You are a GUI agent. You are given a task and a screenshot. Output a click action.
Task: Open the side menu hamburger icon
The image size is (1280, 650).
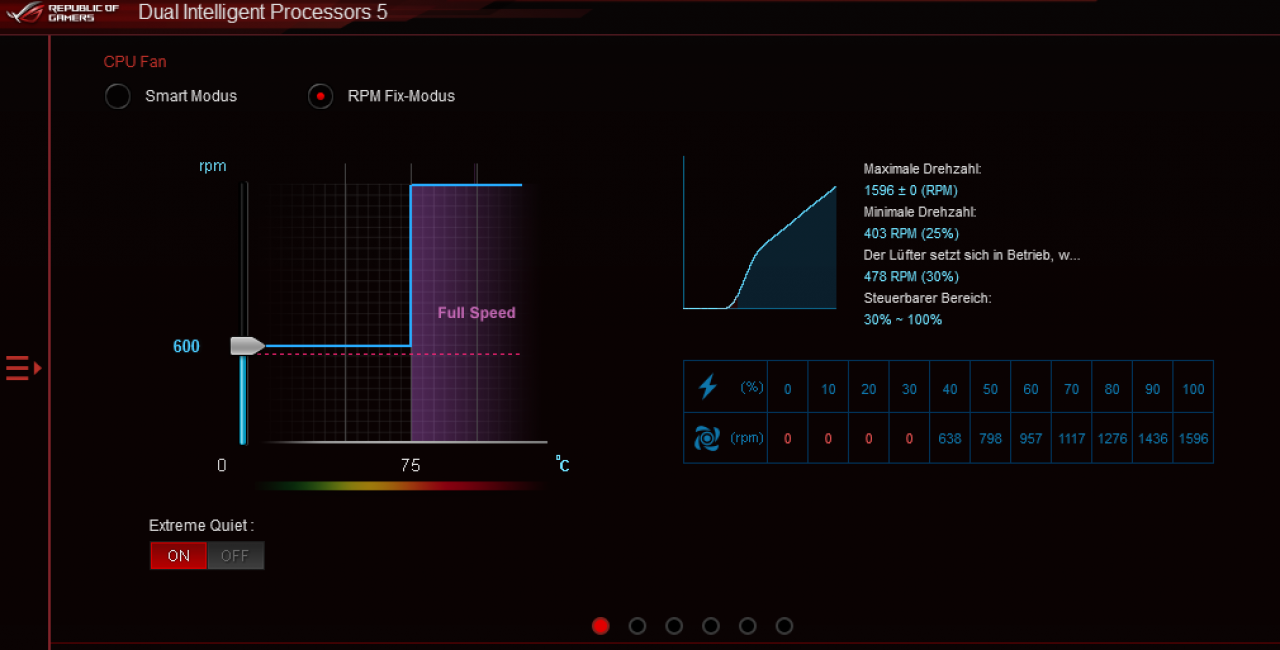pos(23,368)
